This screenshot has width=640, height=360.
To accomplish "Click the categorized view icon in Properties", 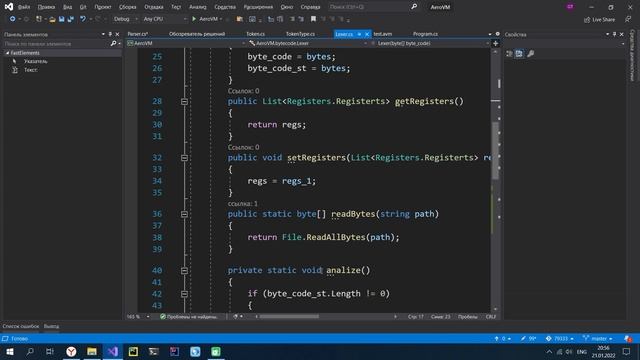I will point(509,53).
